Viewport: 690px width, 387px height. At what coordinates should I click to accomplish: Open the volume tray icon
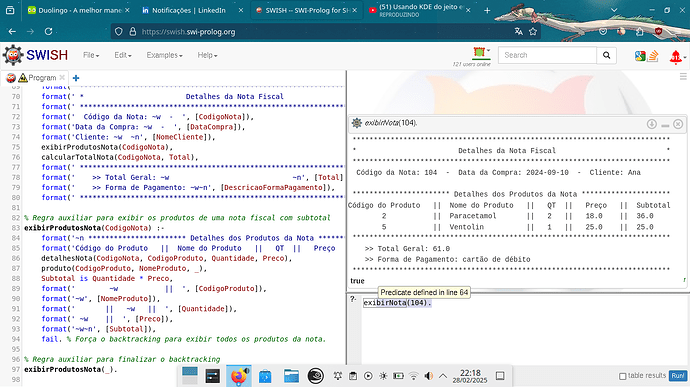click(x=429, y=376)
